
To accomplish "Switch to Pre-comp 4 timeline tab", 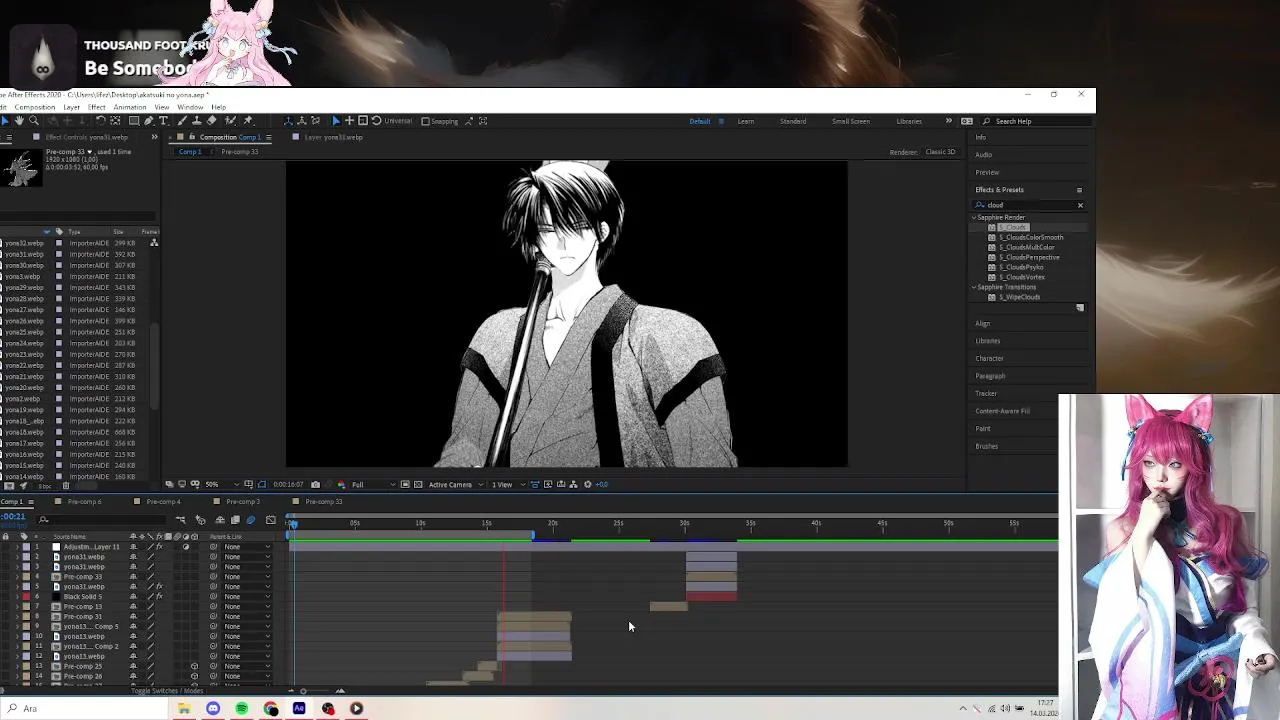I will (163, 502).
